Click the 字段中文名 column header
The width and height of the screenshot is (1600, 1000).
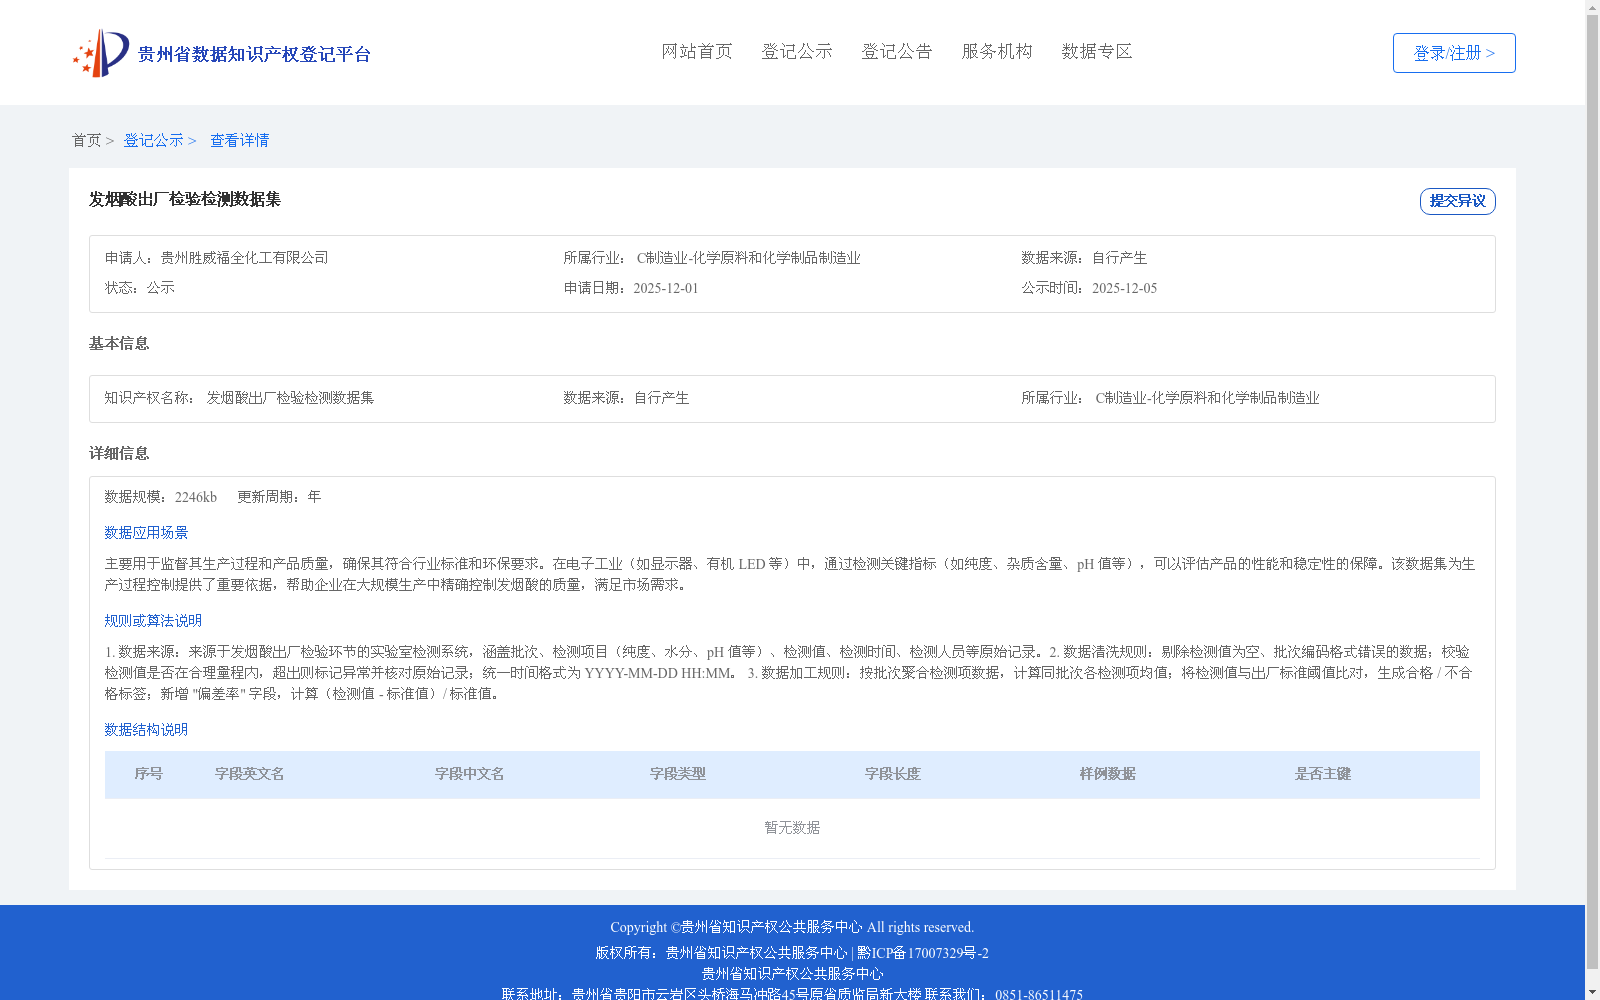470,774
